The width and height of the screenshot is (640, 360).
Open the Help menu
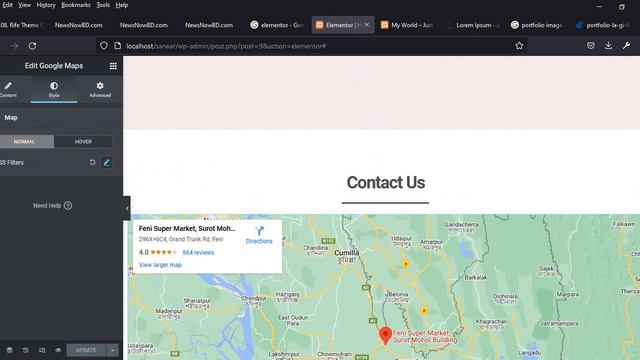[122, 5]
